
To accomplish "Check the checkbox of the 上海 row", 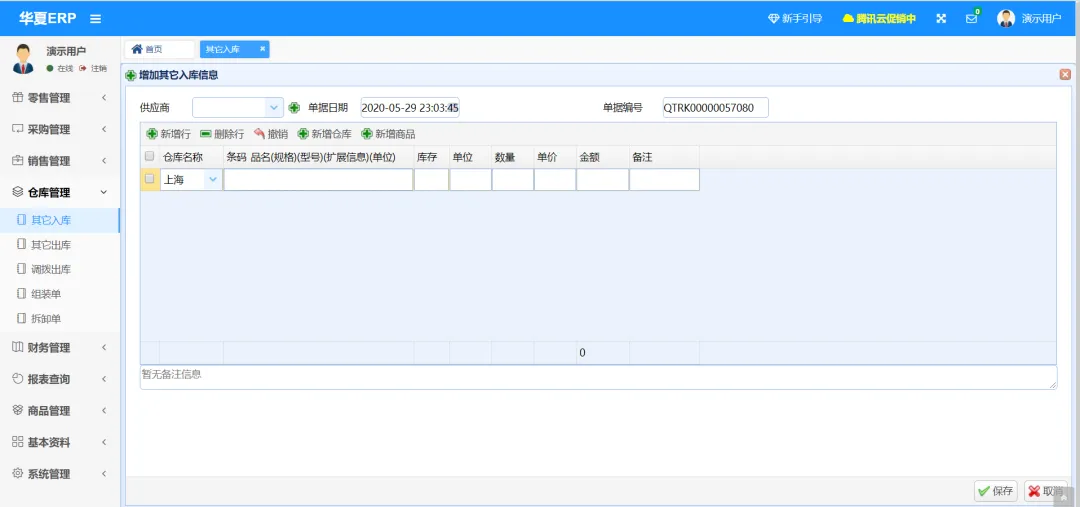I will pyautogui.click(x=149, y=179).
